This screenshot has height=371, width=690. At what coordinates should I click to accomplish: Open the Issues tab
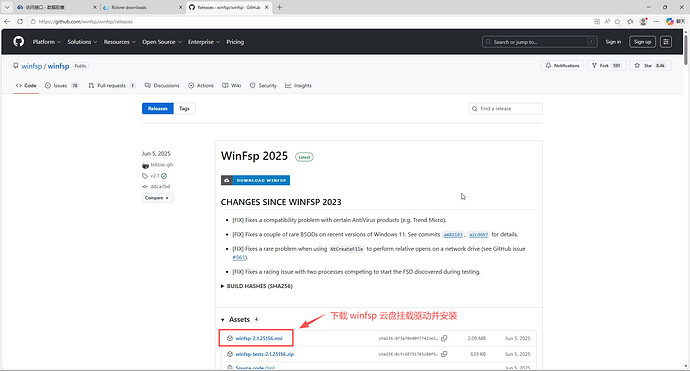coord(62,85)
